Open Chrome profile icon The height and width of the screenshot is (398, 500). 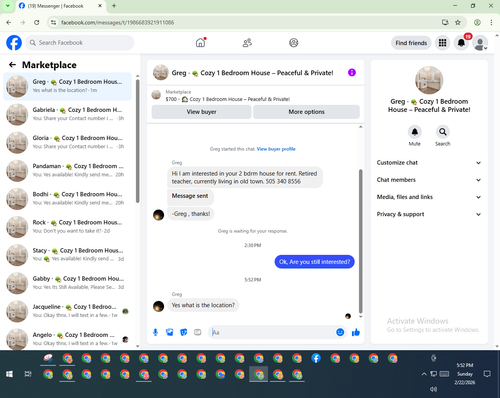click(477, 22)
